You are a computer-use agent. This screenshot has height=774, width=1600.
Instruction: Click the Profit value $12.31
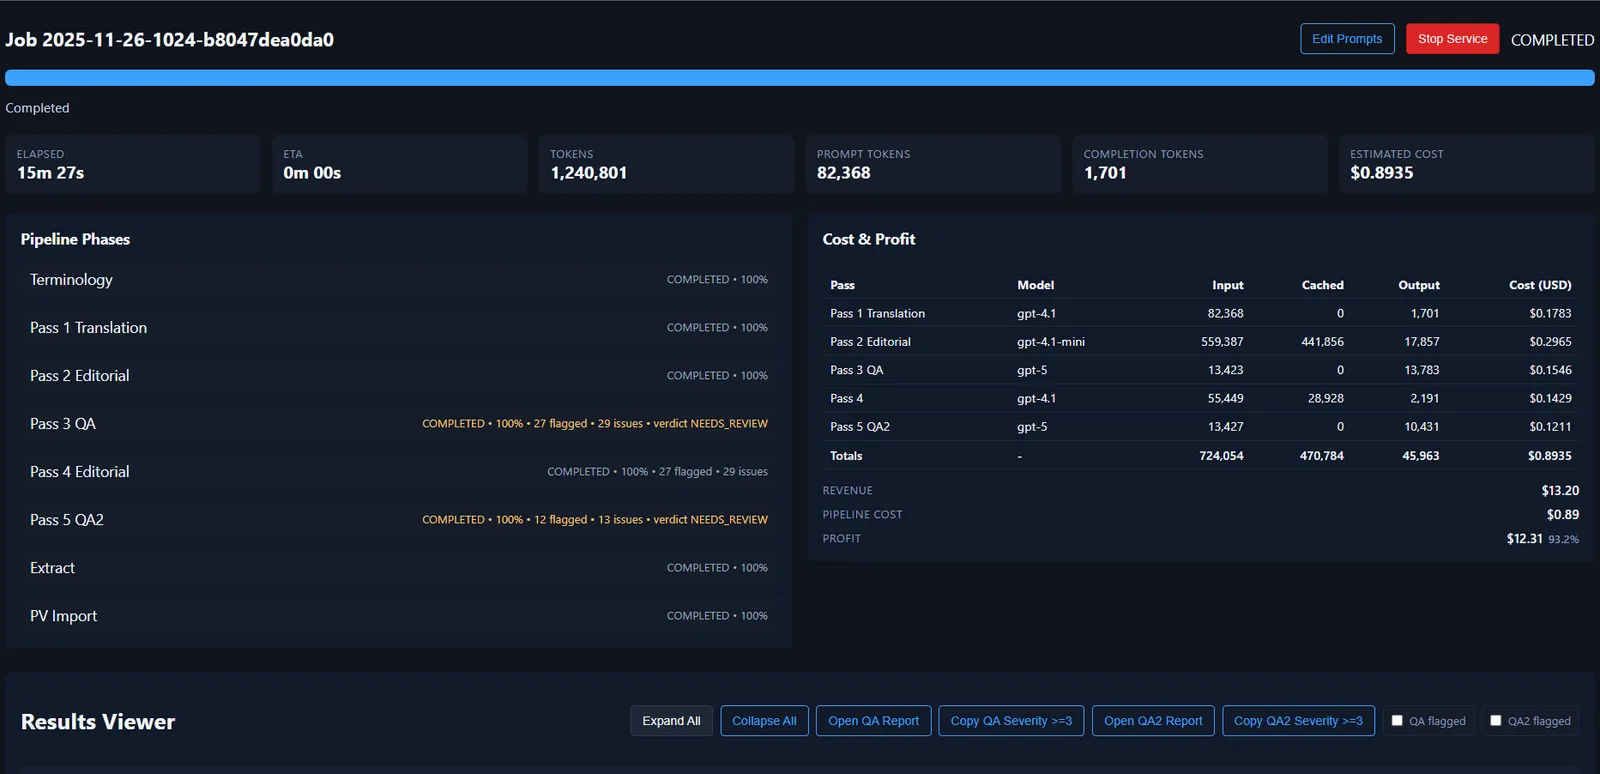pyautogui.click(x=1525, y=539)
